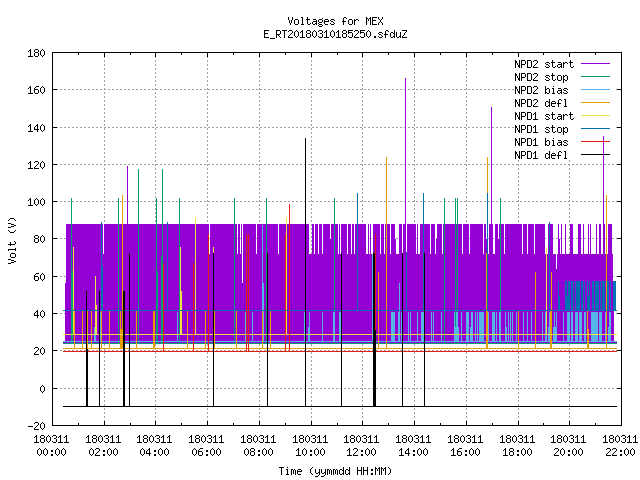Select the NPD2 start legend label
The image size is (640, 480).
coord(544,64)
